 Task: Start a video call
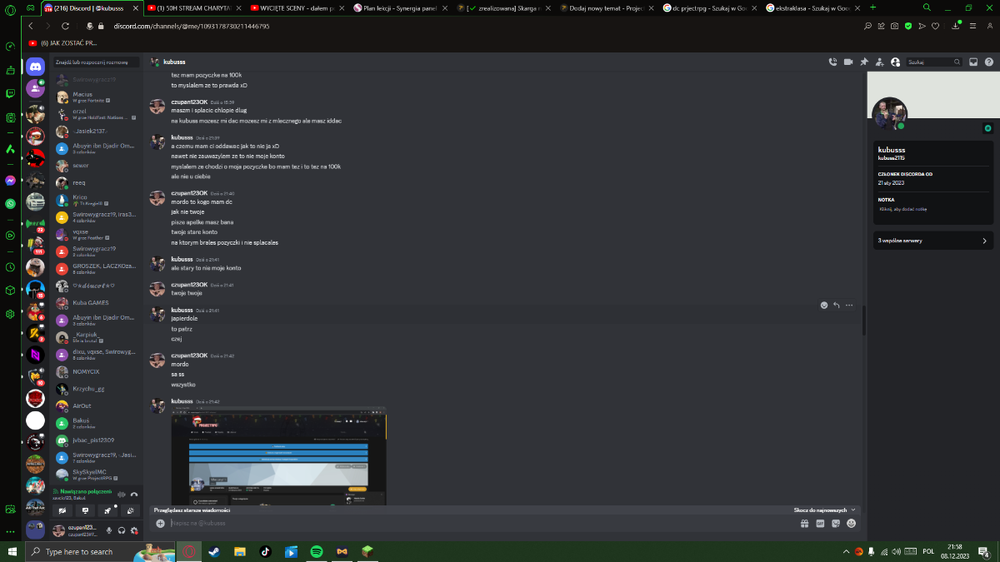pos(848,62)
